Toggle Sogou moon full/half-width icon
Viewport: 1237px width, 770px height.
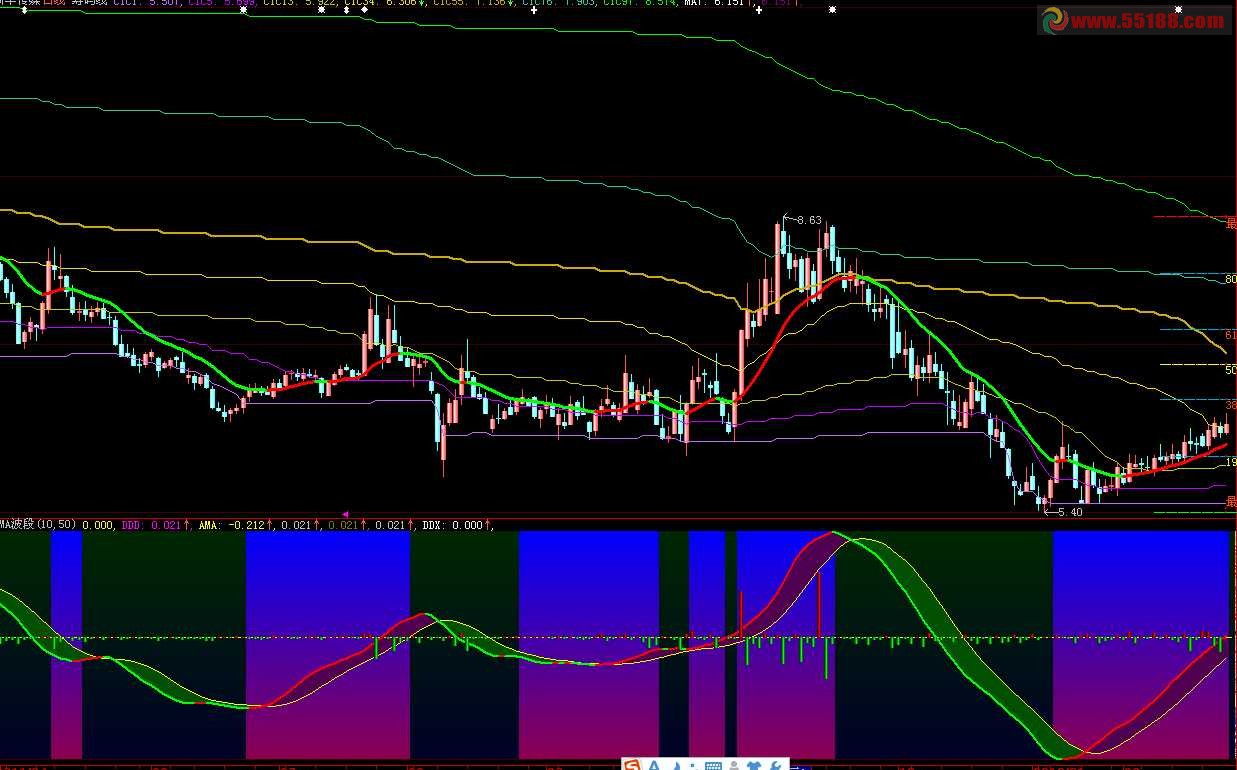(675, 766)
